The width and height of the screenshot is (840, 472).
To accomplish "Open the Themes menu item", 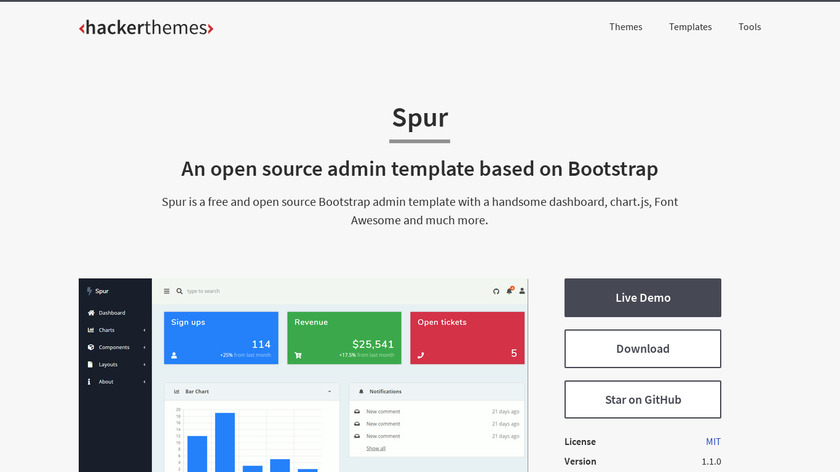I will [625, 27].
